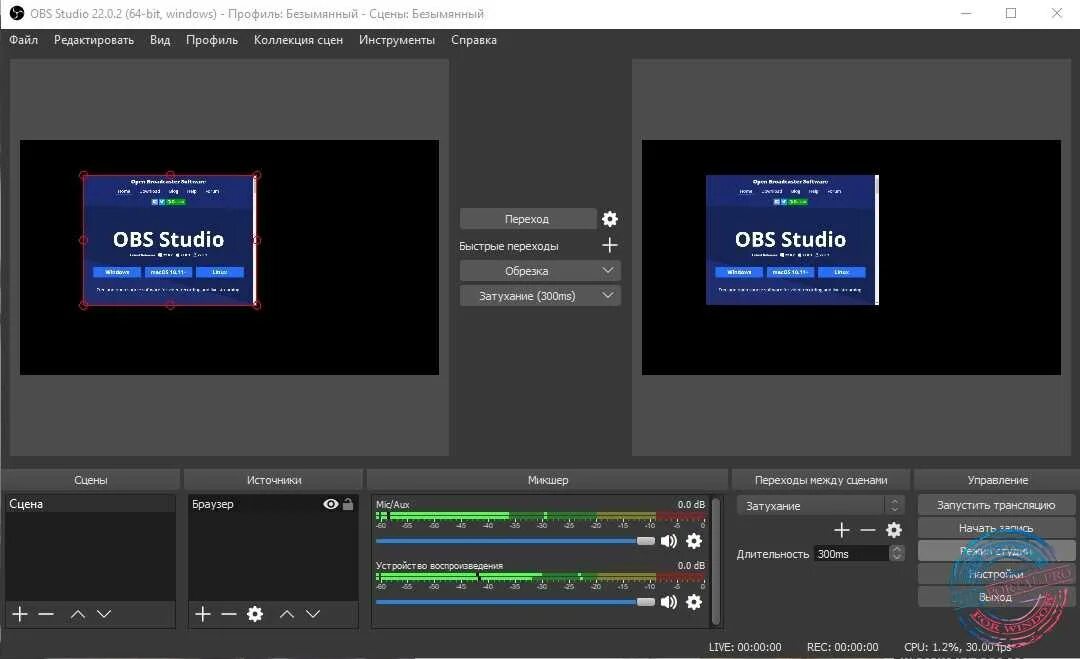Image resolution: width=1080 pixels, height=659 pixels.
Task: Click the OBS logo in title bar
Action: point(17,13)
